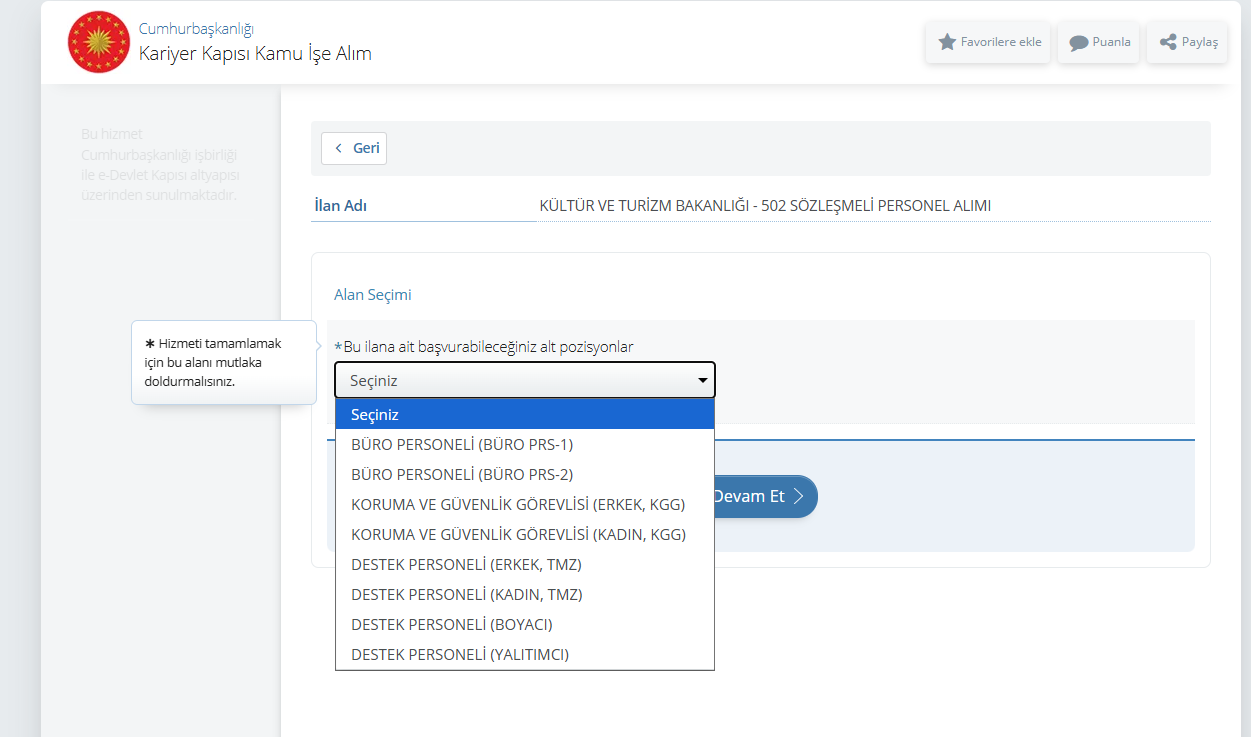Click the Alan Seçimi heading

(x=373, y=295)
